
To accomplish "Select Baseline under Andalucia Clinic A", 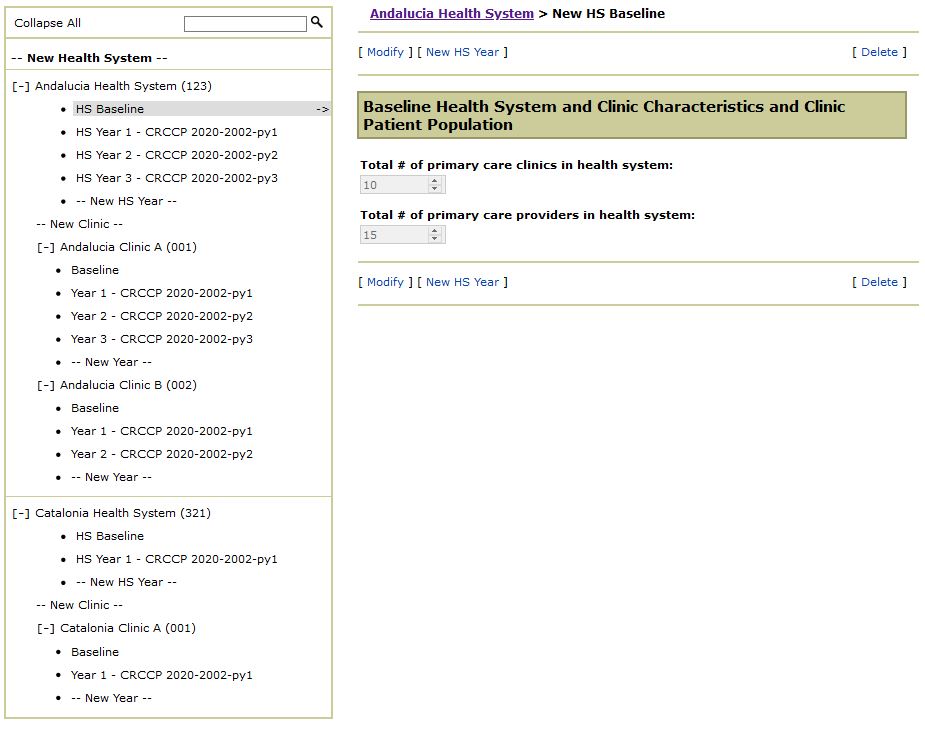I will click(x=95, y=270).
